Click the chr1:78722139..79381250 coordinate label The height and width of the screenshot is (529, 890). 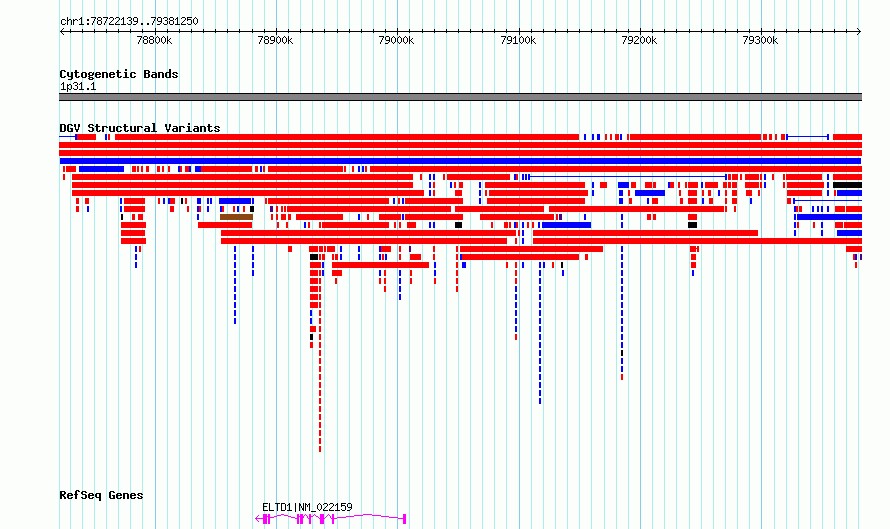(x=129, y=21)
